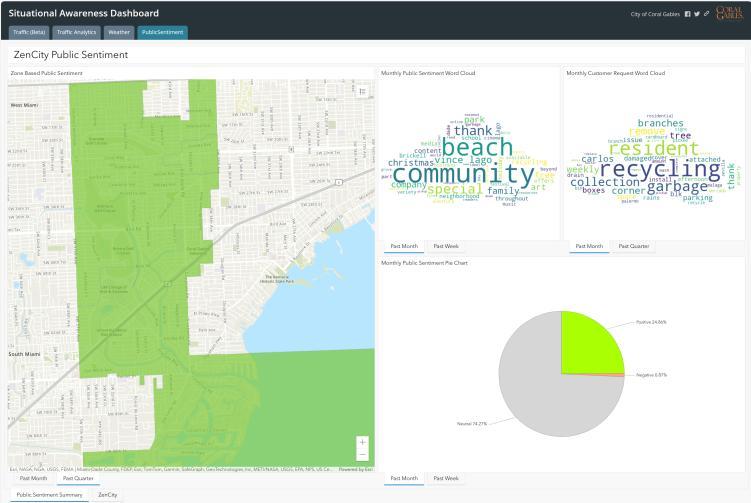Switch to the Weather tab
751x503 pixels.
point(119,32)
